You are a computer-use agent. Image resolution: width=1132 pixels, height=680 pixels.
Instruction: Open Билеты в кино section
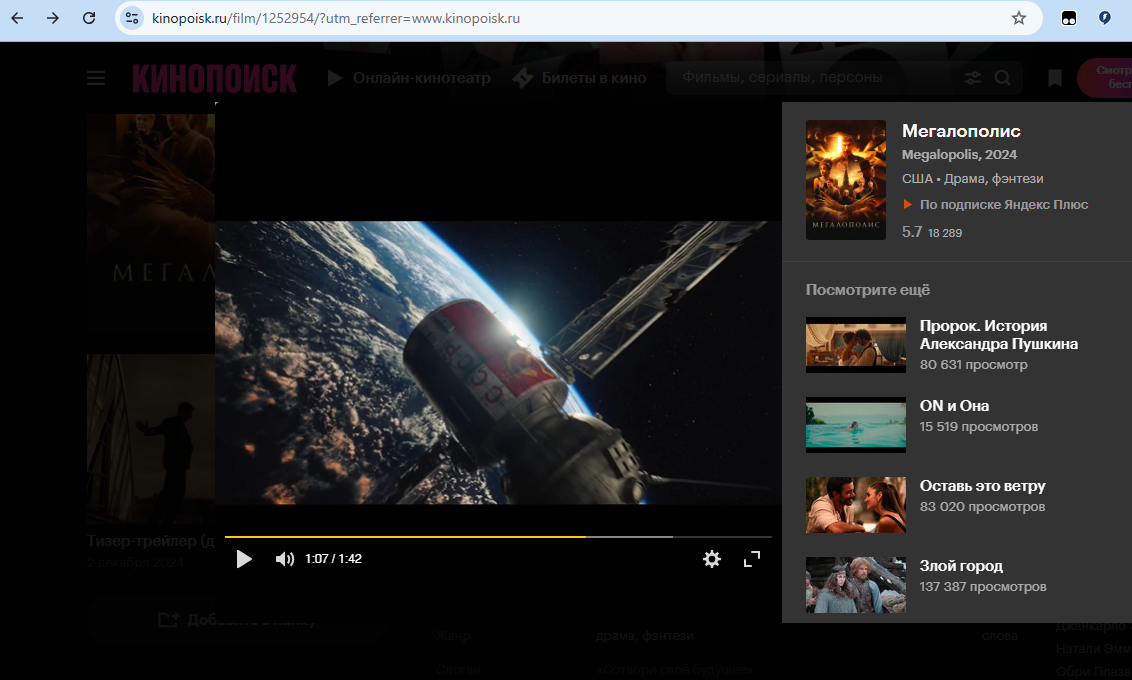pos(580,78)
